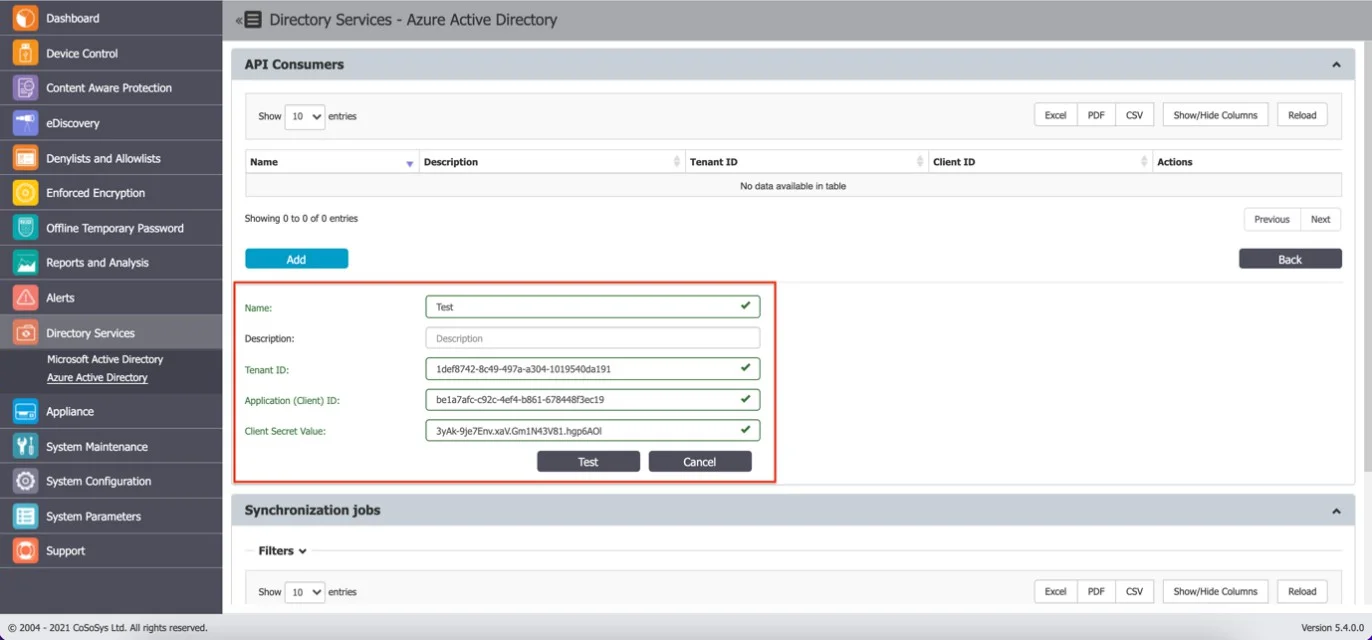Click the Back button
Viewport: 1372px width, 640px height.
coord(1290,259)
